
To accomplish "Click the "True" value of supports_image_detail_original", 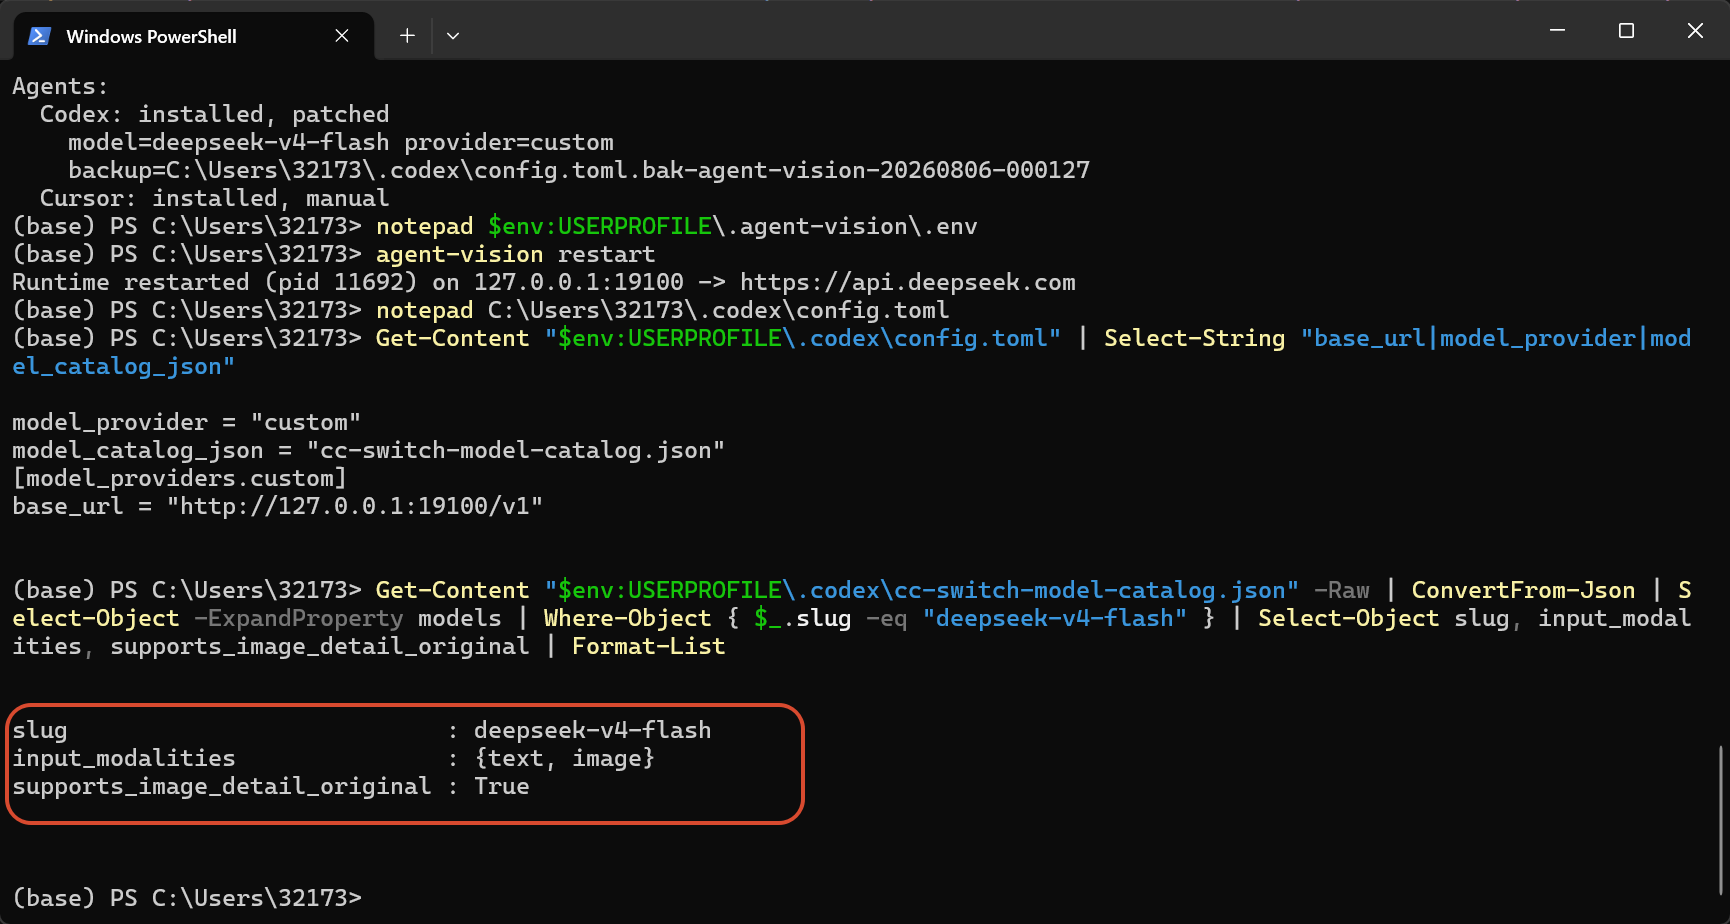I will 502,786.
